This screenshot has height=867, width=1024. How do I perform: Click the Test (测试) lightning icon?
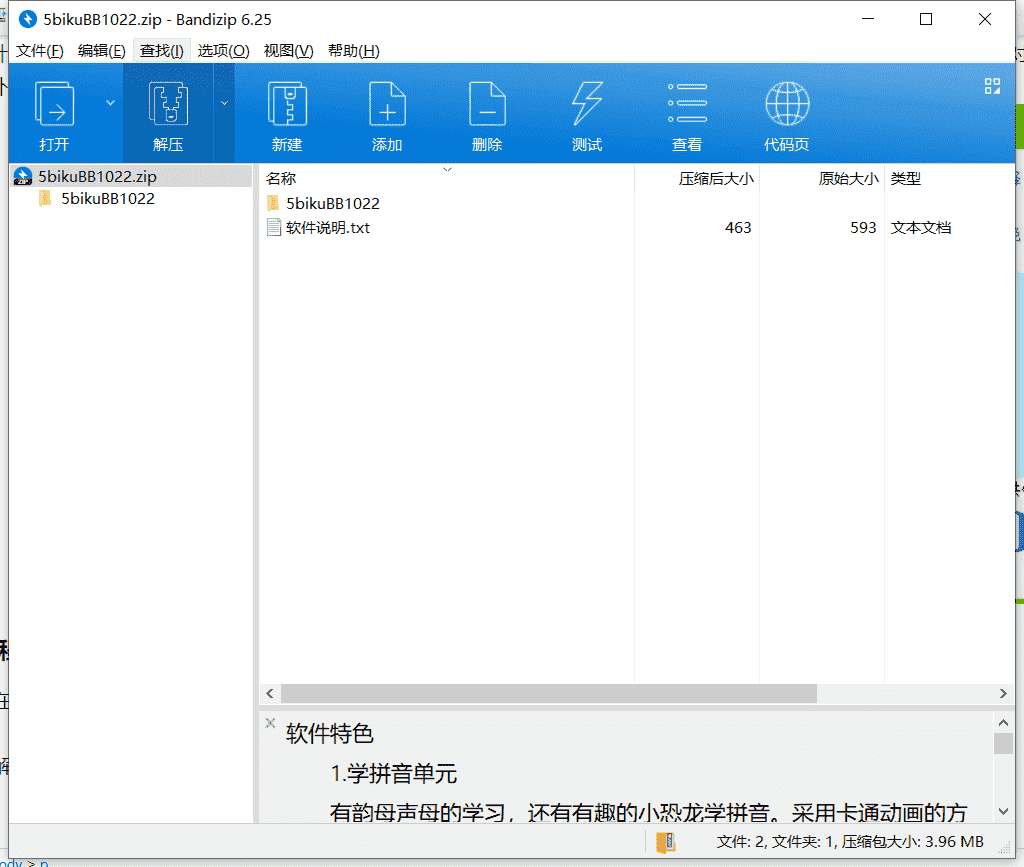(587, 104)
